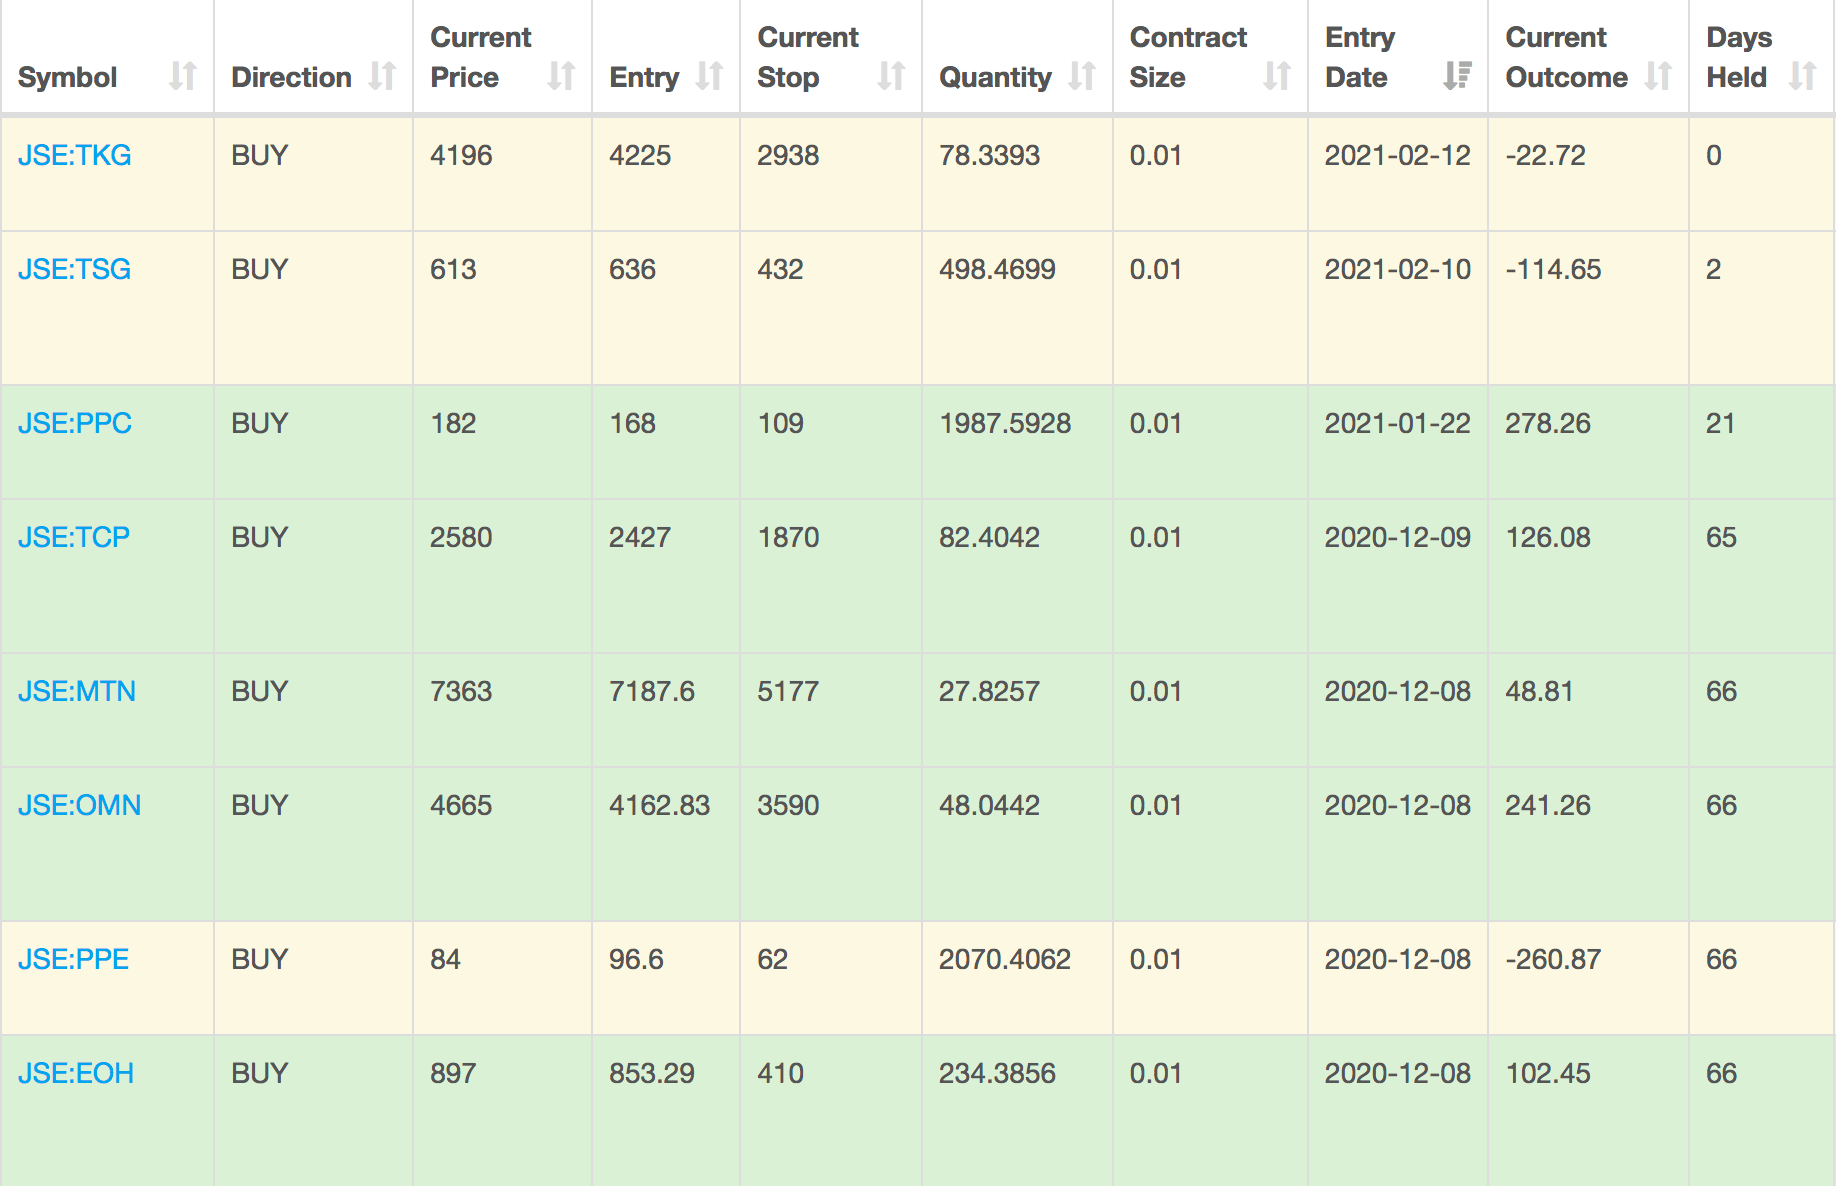Select days held 65
1836x1186 pixels.
[x=1721, y=537]
